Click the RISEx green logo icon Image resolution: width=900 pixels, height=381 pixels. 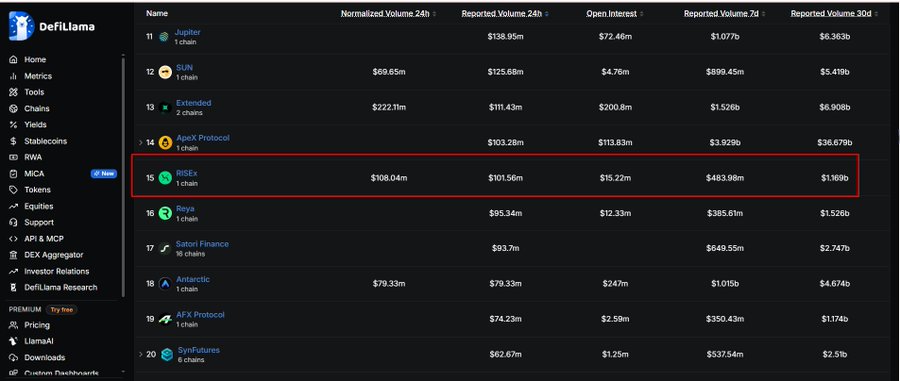(x=165, y=178)
